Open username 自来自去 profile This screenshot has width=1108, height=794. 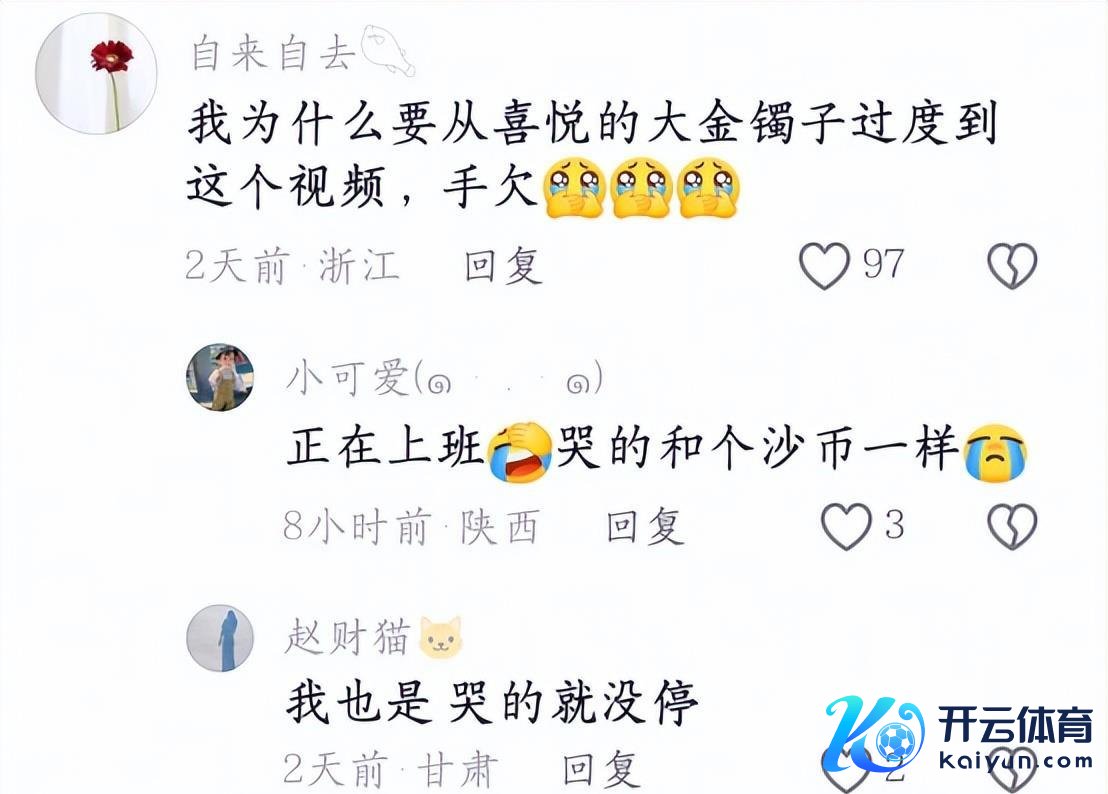pos(273,54)
